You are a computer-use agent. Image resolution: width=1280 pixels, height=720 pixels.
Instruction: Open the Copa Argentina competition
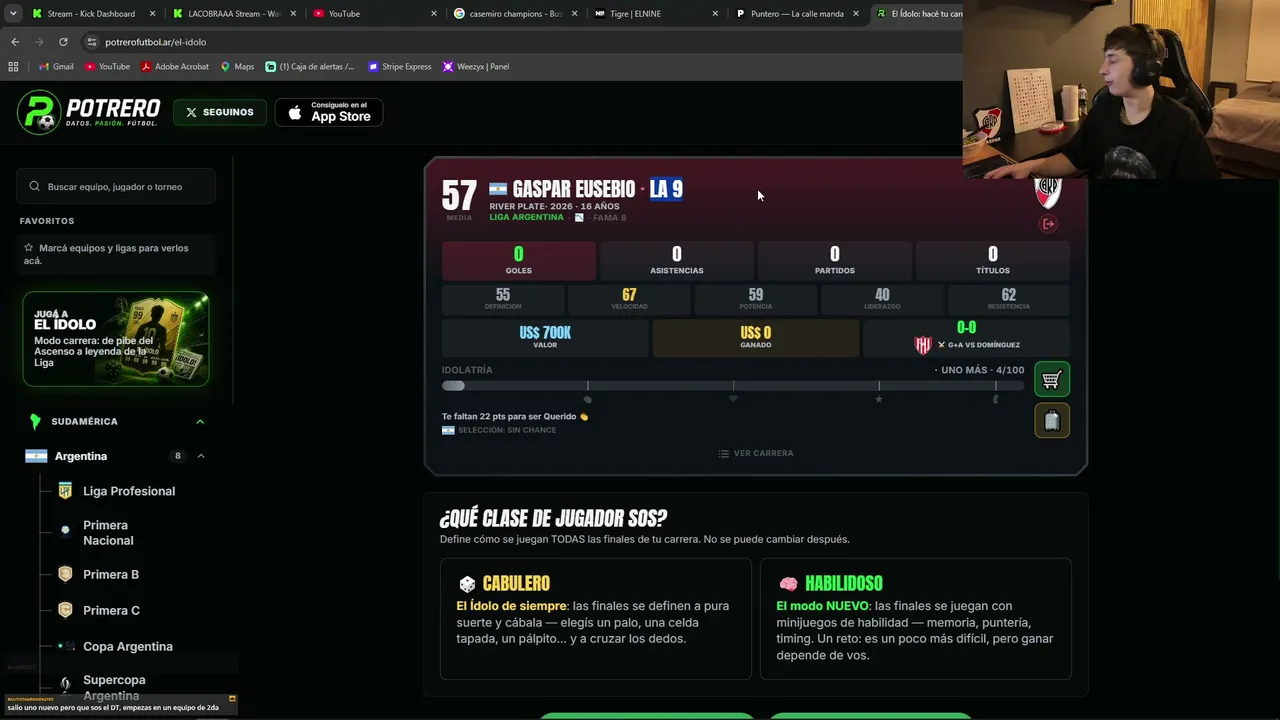pos(128,647)
